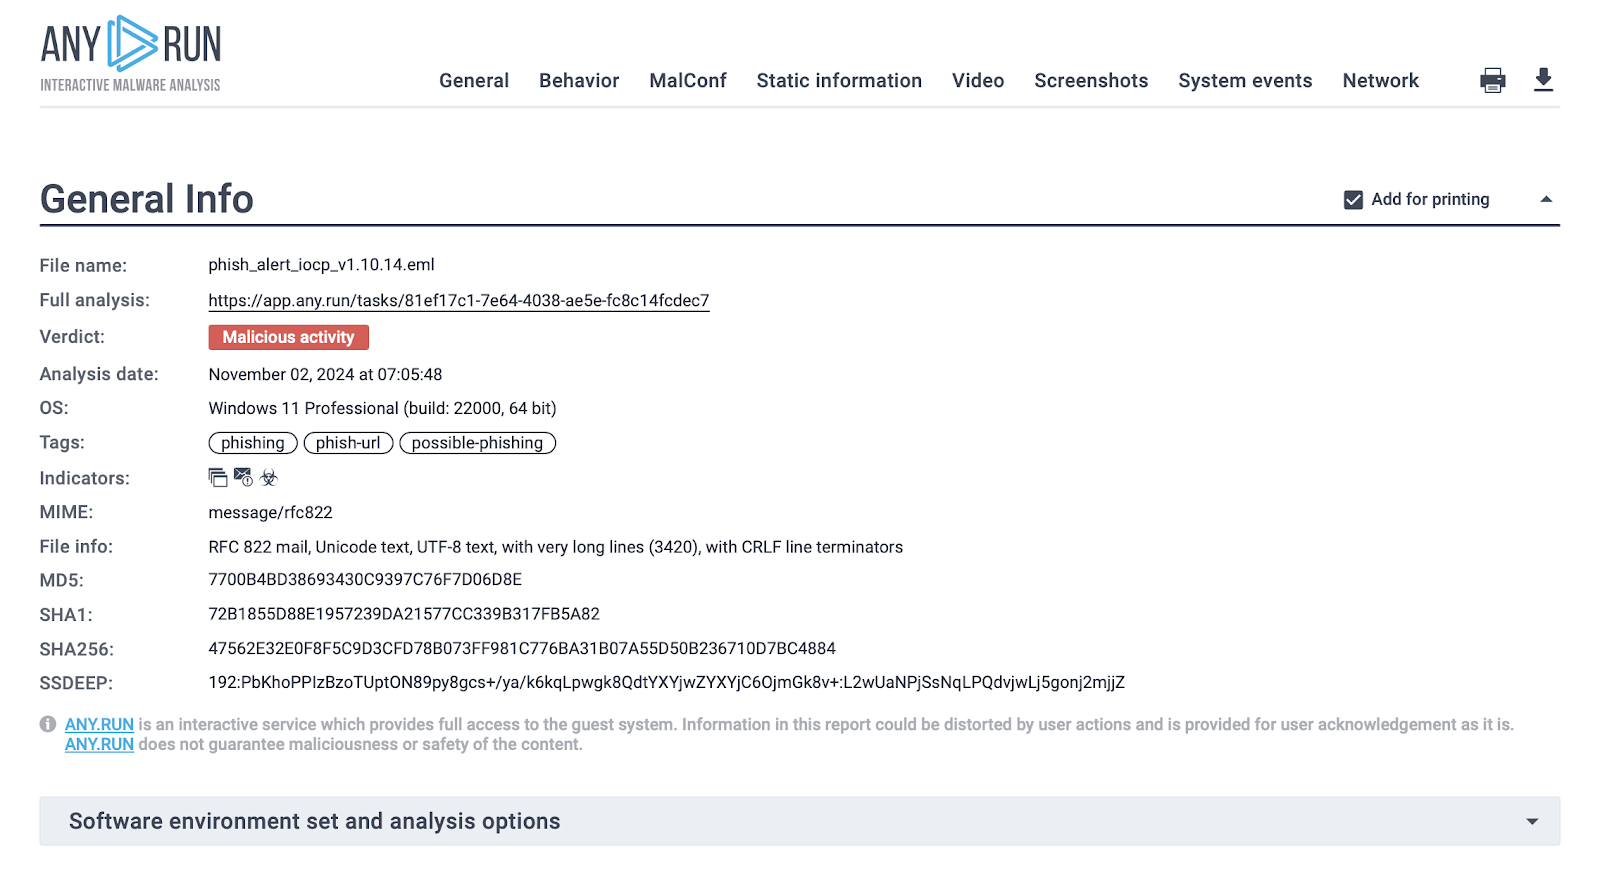The image size is (1600, 869).
Task: Click the OS value Windows 11 Professional
Action: [382, 408]
